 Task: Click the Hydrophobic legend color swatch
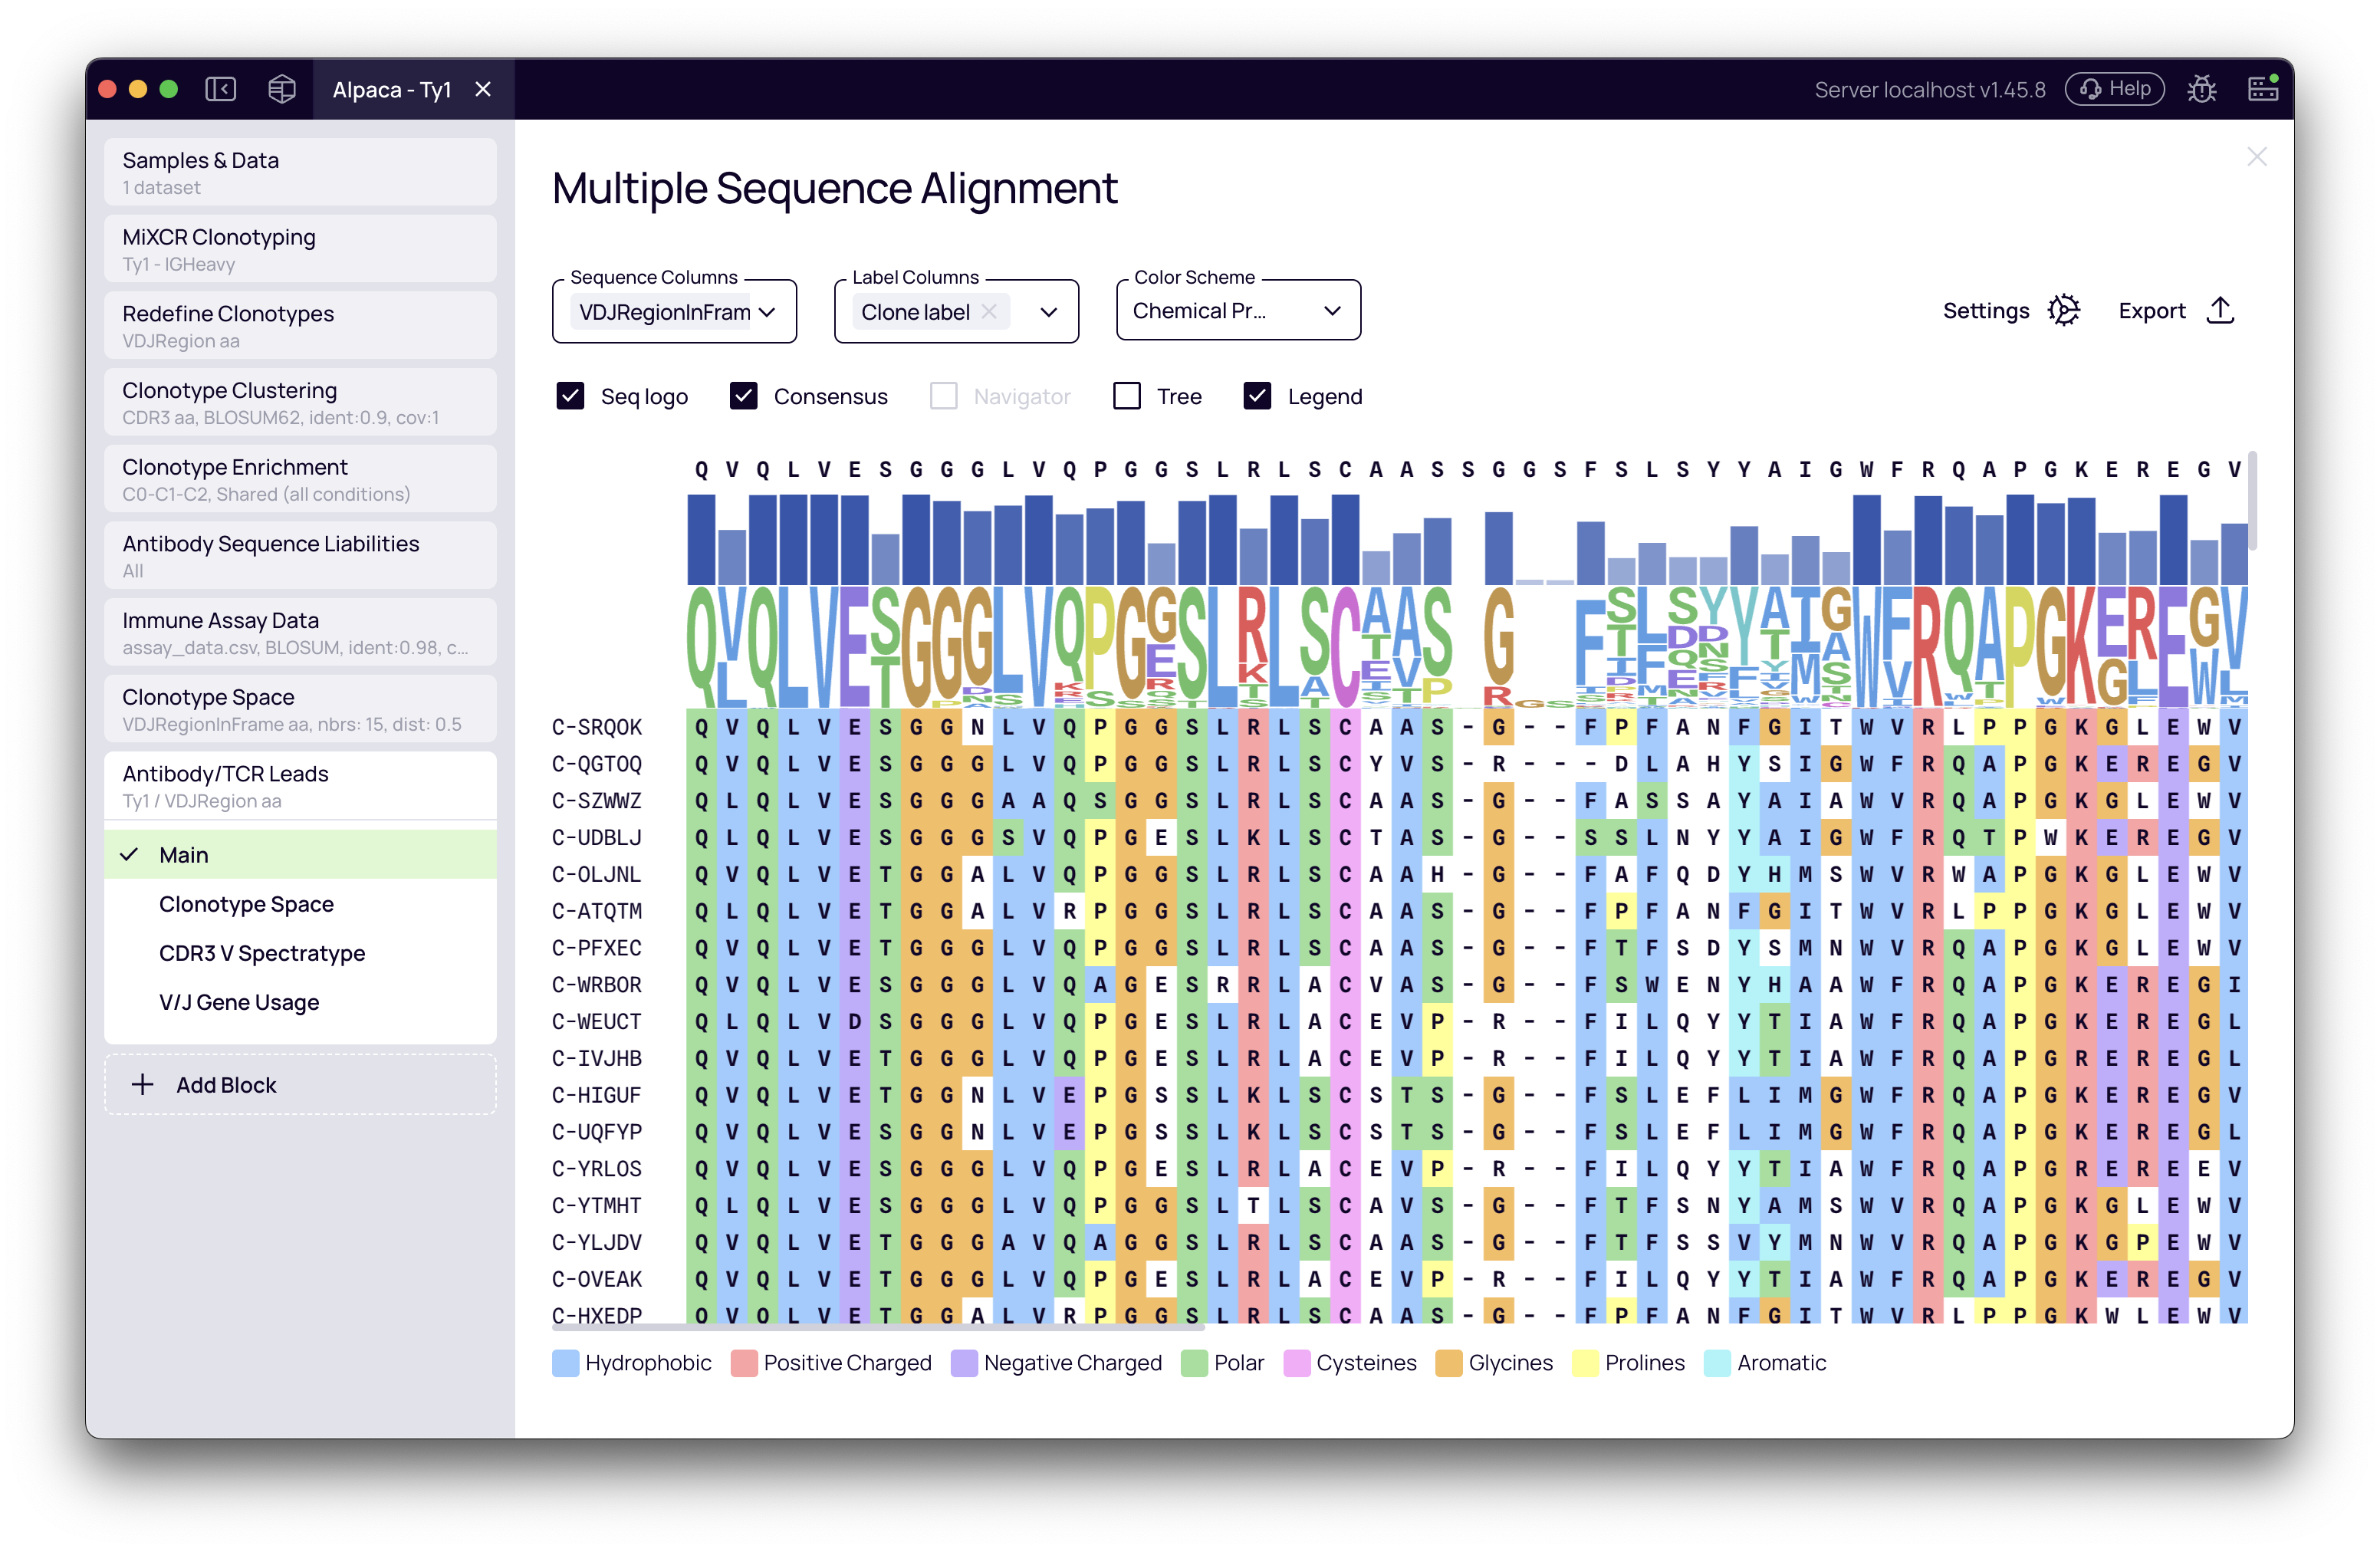[566, 1363]
